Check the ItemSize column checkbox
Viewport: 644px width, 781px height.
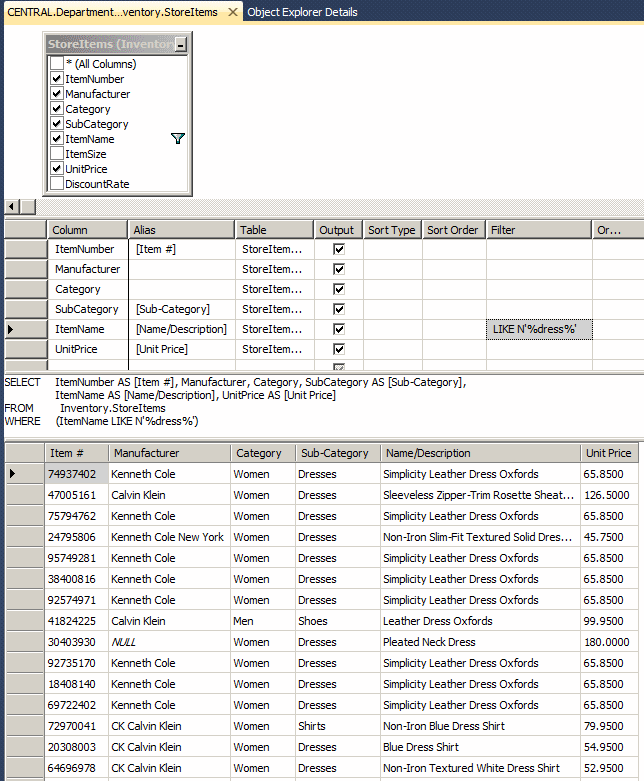57,153
